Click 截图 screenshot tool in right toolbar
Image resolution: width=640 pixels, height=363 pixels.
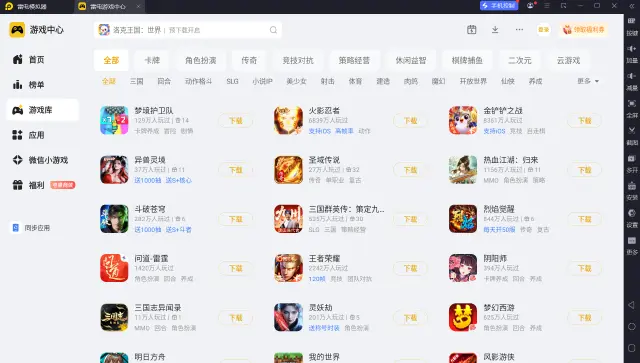[x=632, y=136]
